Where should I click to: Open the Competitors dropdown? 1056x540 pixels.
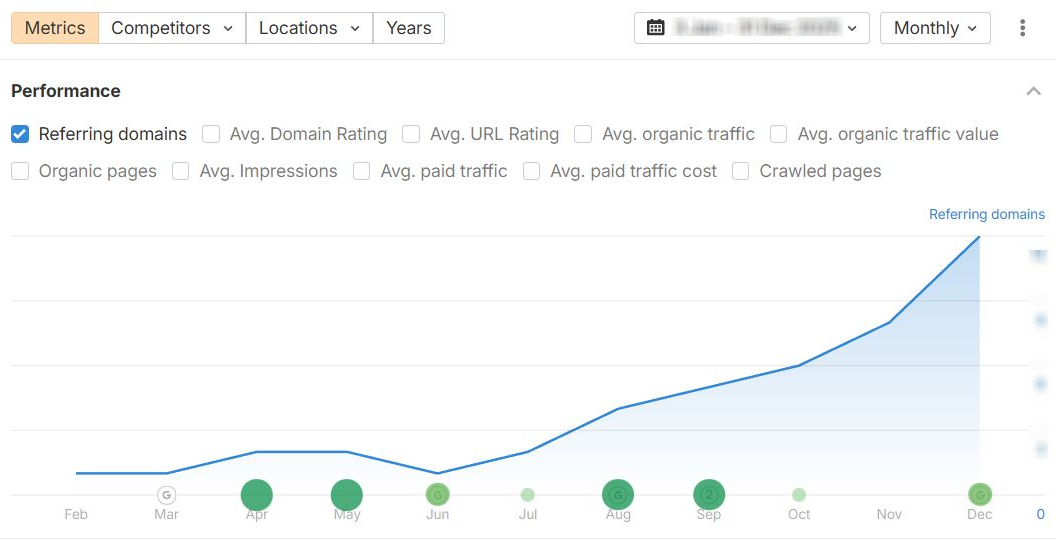172,28
